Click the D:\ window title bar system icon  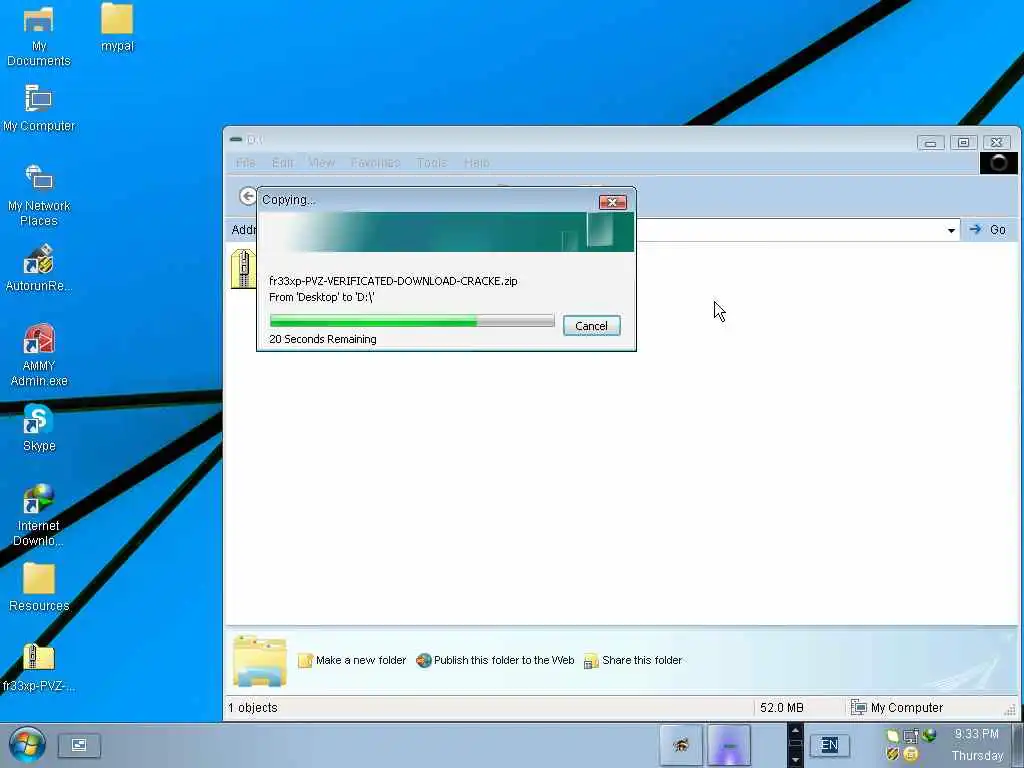coord(236,139)
